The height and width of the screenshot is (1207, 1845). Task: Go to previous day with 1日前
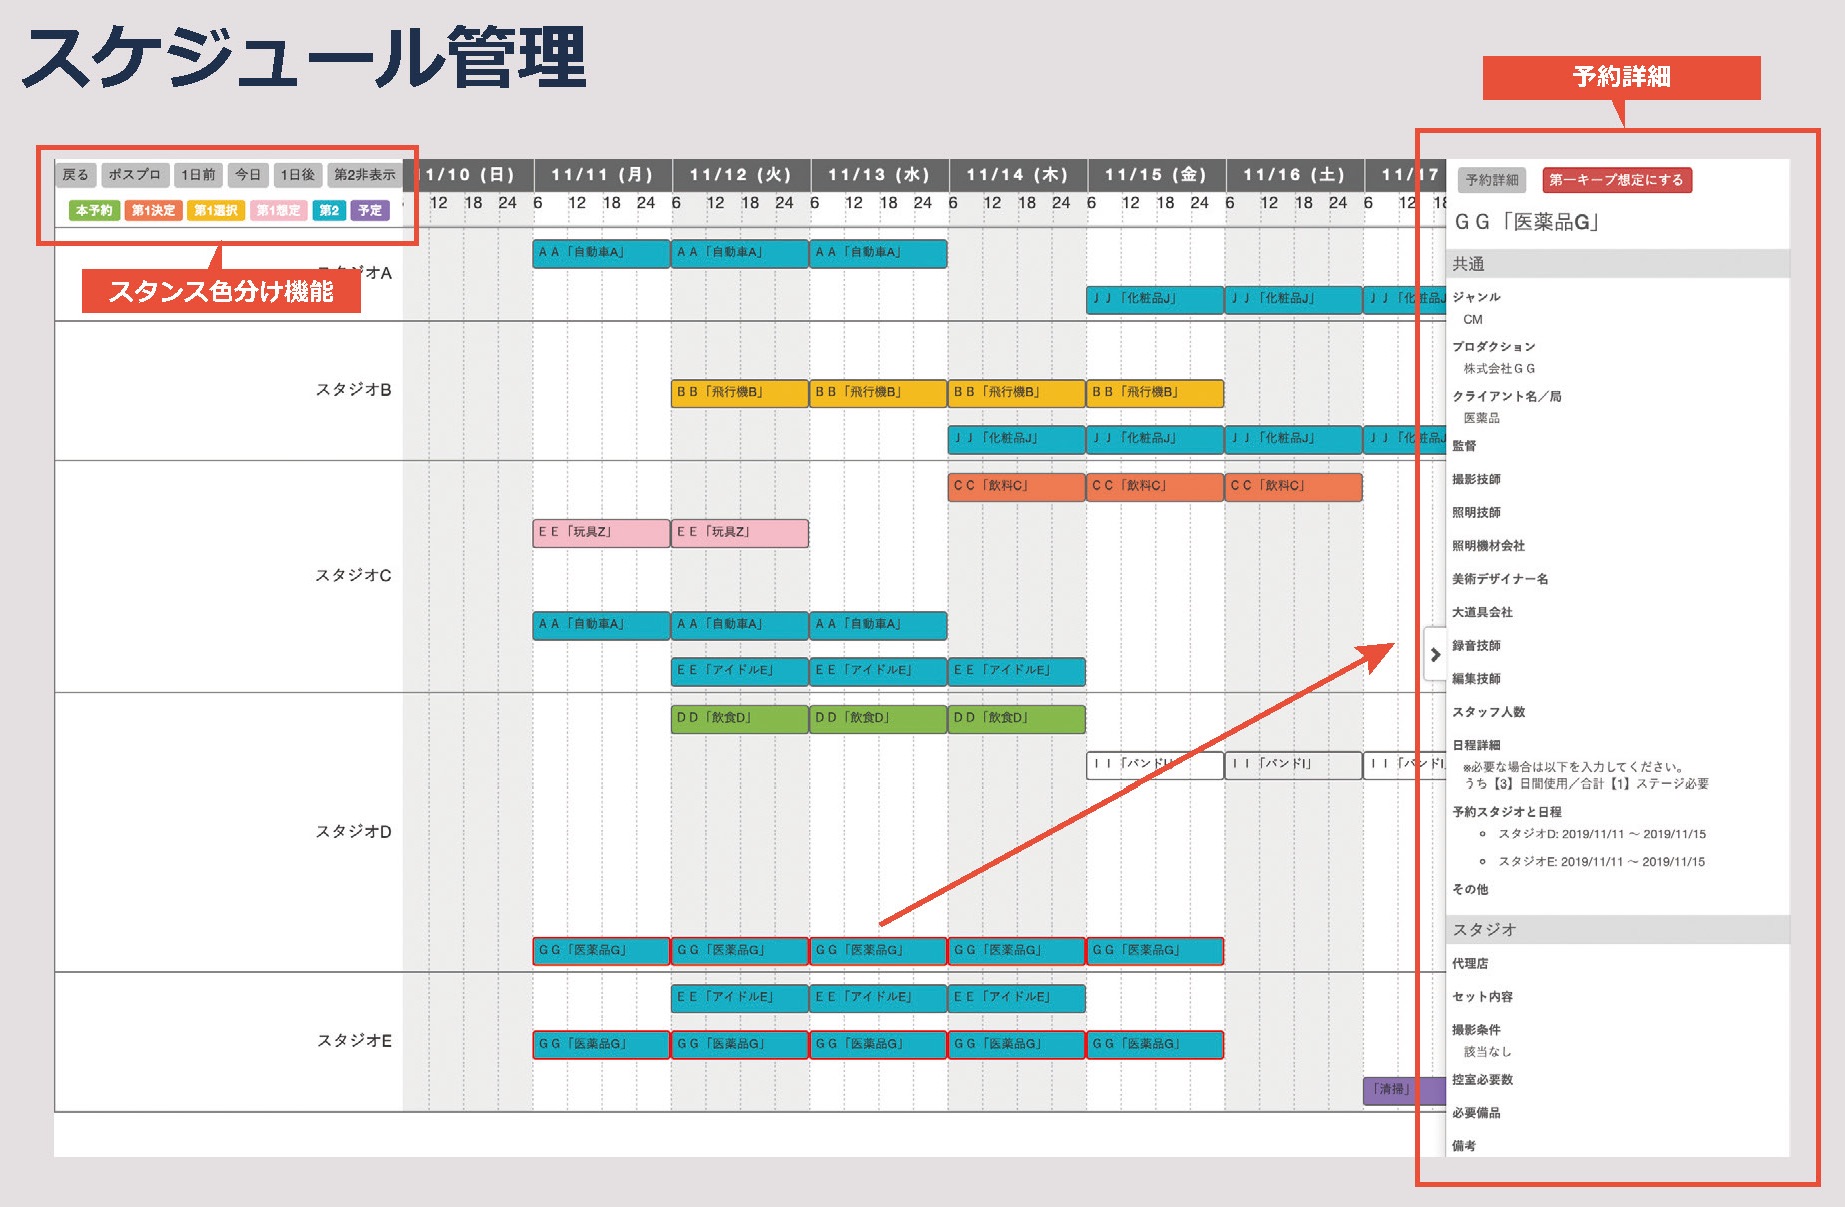[x=198, y=175]
